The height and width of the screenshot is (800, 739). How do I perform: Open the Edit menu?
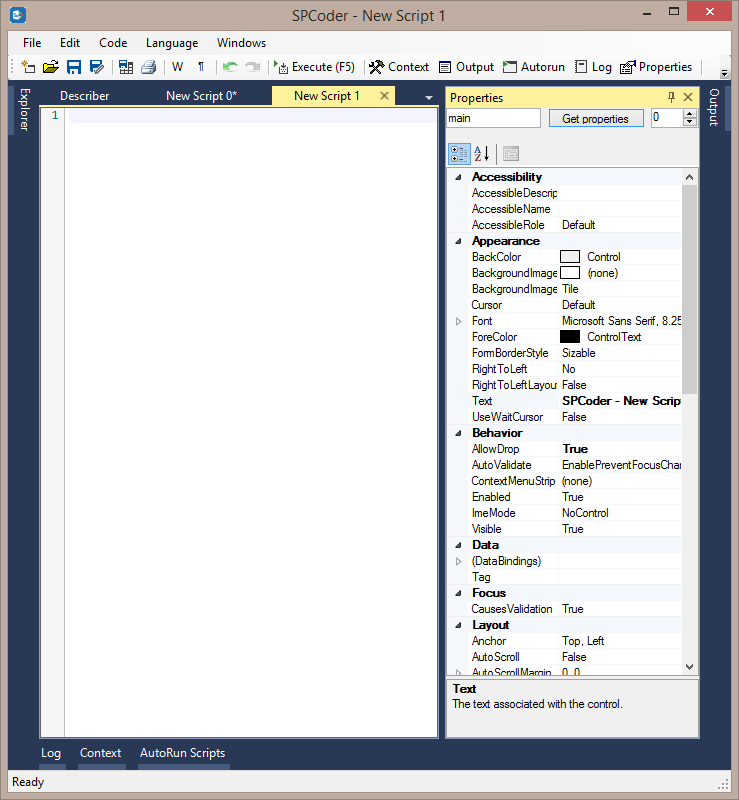tap(70, 43)
